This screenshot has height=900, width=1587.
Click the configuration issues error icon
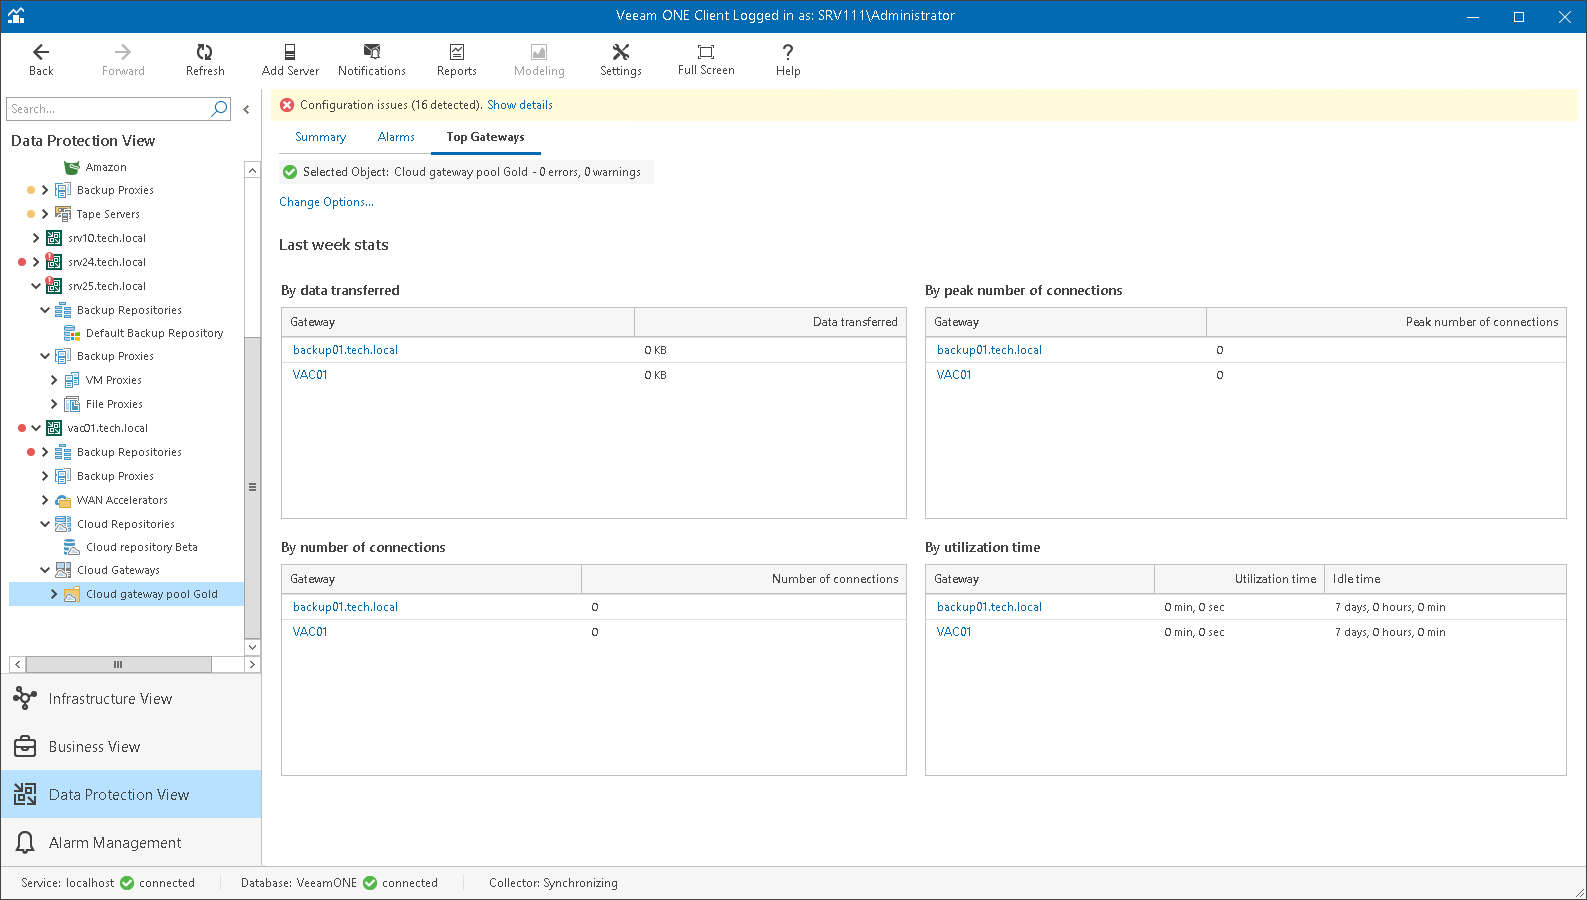click(x=287, y=105)
